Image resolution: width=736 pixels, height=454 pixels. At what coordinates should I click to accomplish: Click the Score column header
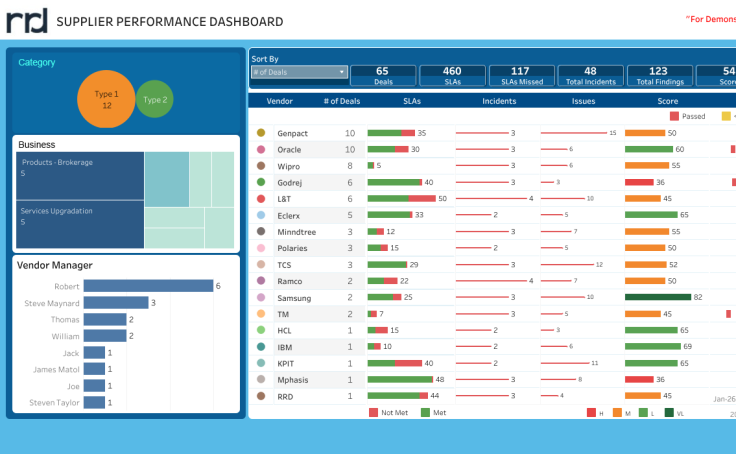(x=667, y=101)
